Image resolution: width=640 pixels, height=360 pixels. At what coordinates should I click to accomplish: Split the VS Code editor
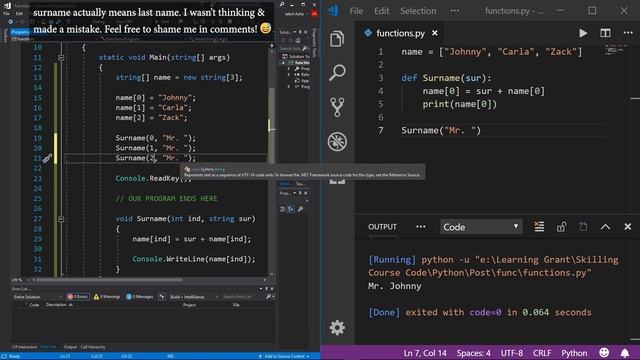click(605, 33)
